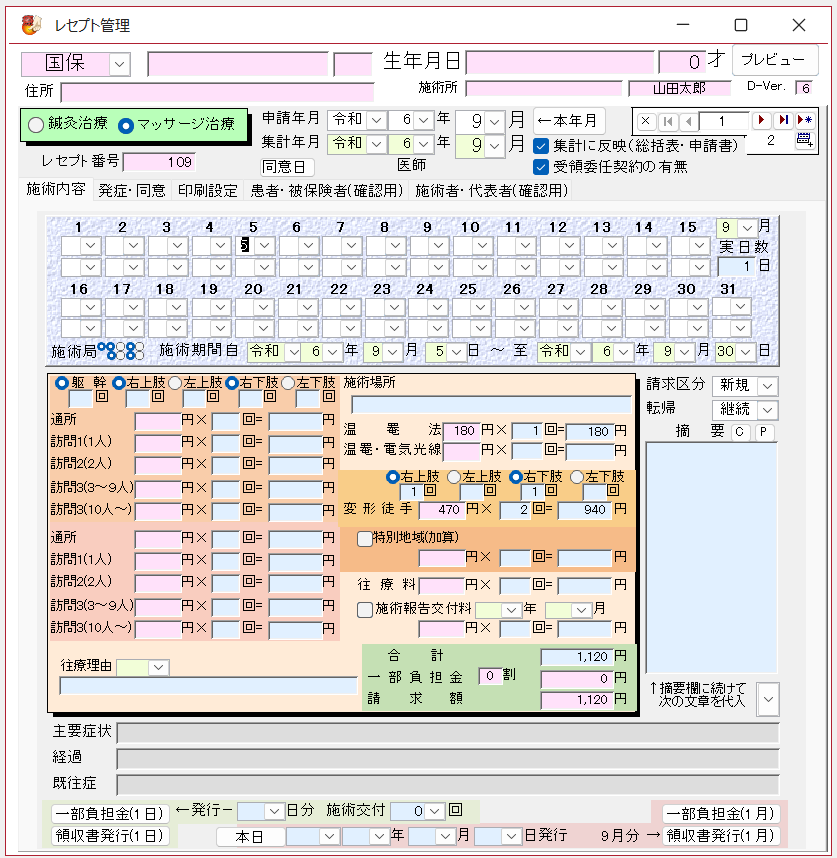The image size is (837, 858).
Task: Open the 転帰 継続 dropdown
Action: 766,410
